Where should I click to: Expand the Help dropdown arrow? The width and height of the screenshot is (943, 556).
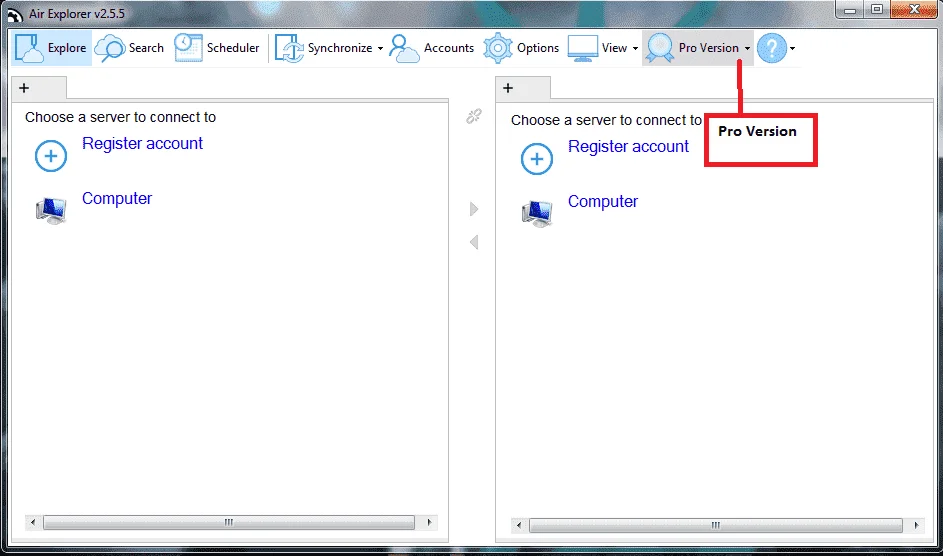[x=793, y=49]
